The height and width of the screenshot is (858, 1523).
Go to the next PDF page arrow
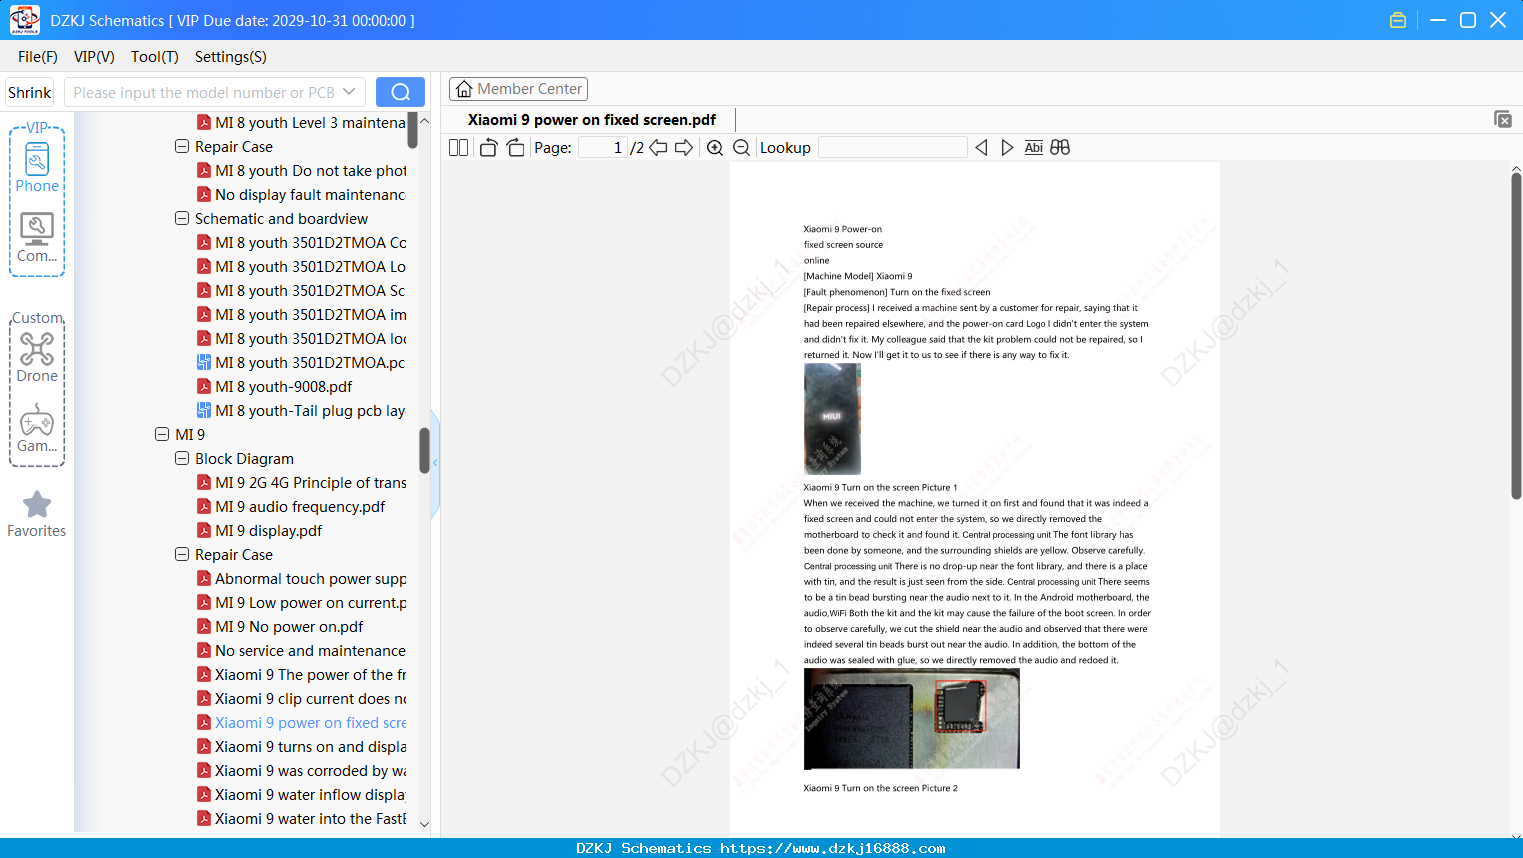(684, 148)
